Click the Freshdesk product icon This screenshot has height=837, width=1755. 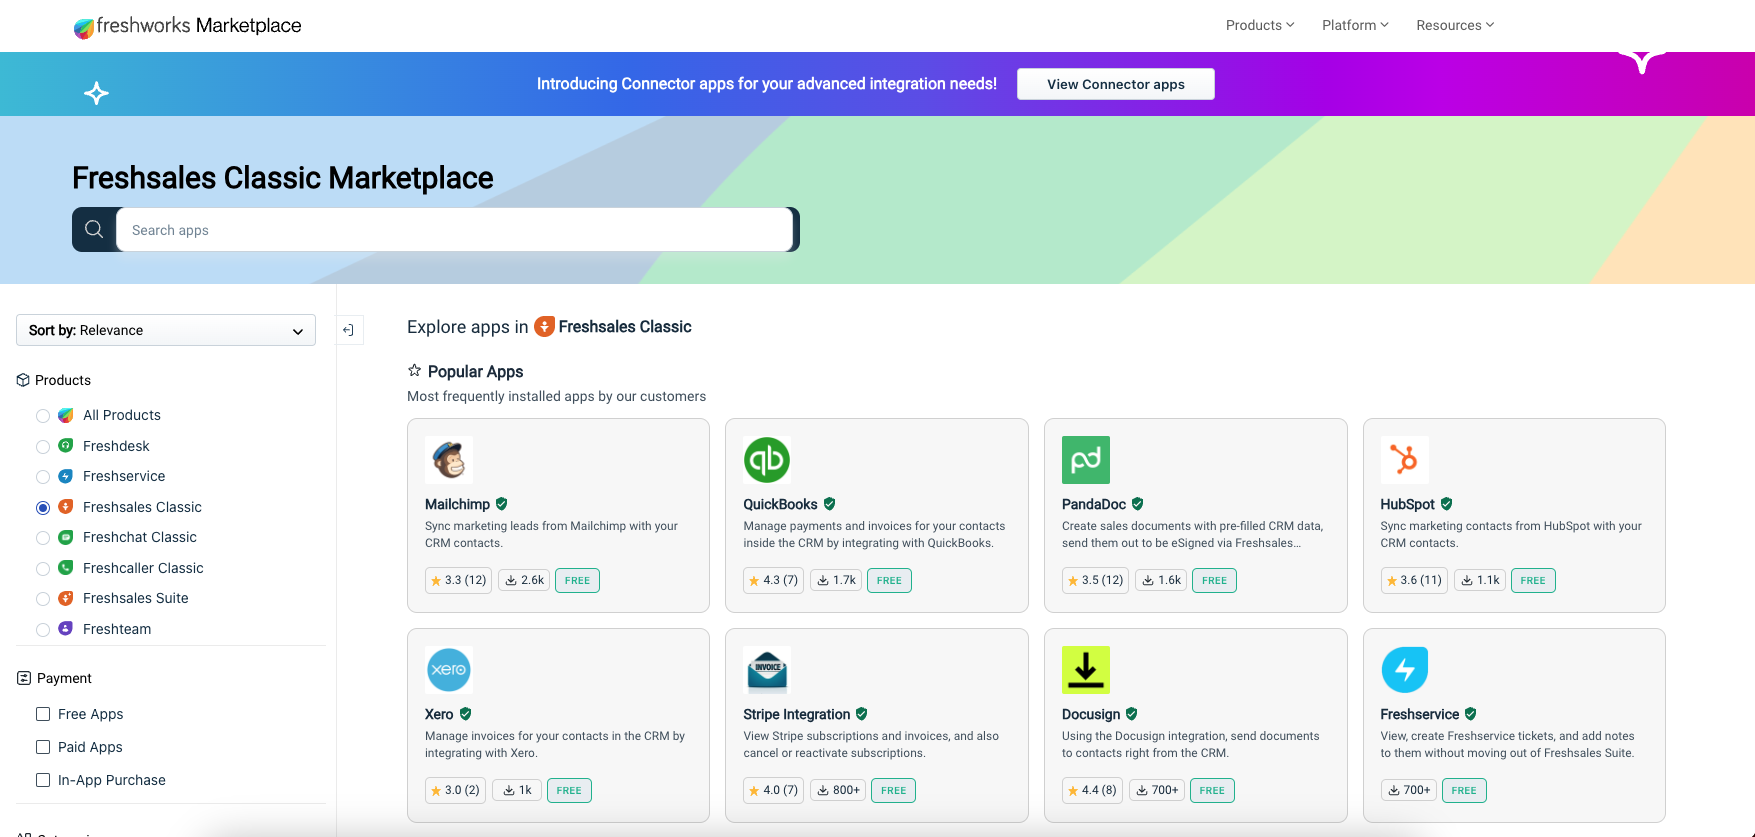click(x=66, y=446)
